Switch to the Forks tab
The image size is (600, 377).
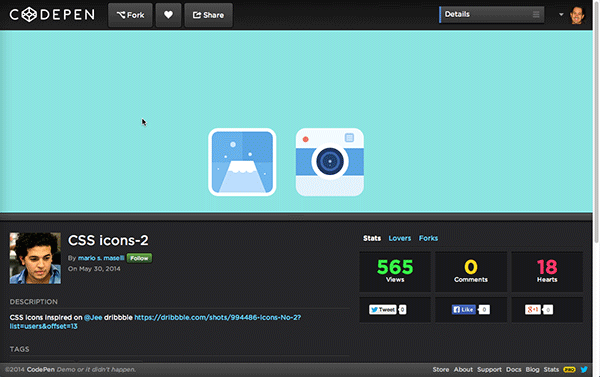(x=428, y=238)
